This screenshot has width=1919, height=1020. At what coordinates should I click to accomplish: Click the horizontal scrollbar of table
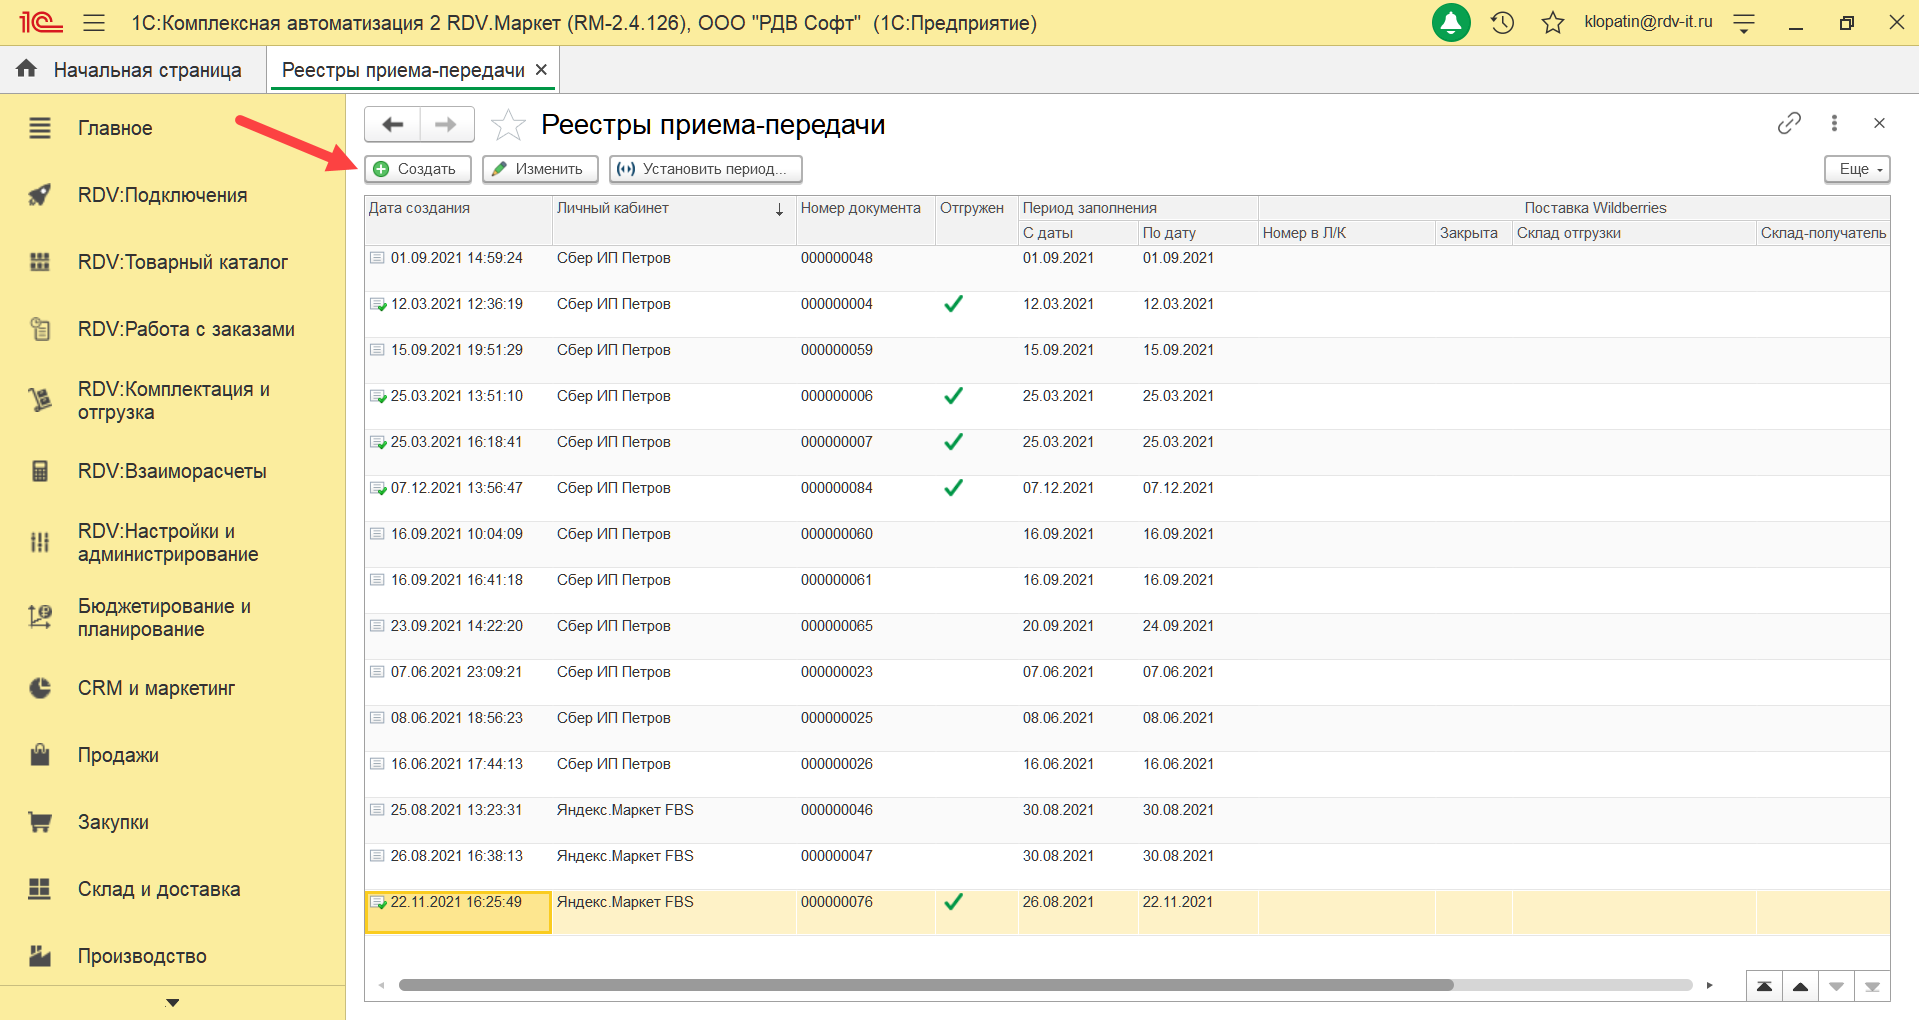925,985
